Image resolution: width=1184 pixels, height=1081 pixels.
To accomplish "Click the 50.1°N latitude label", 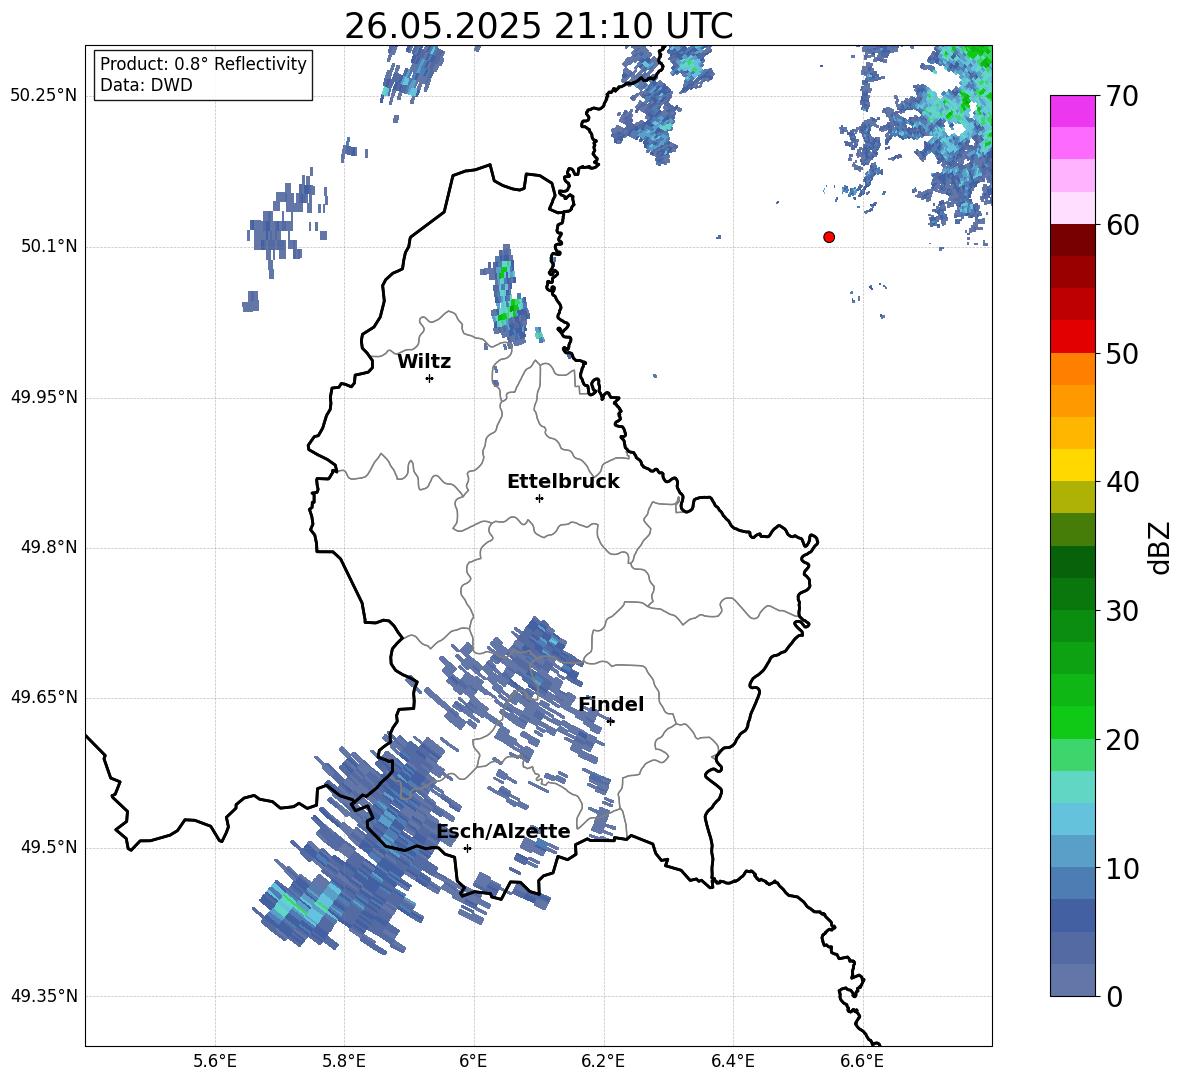I will pyautogui.click(x=49, y=247).
